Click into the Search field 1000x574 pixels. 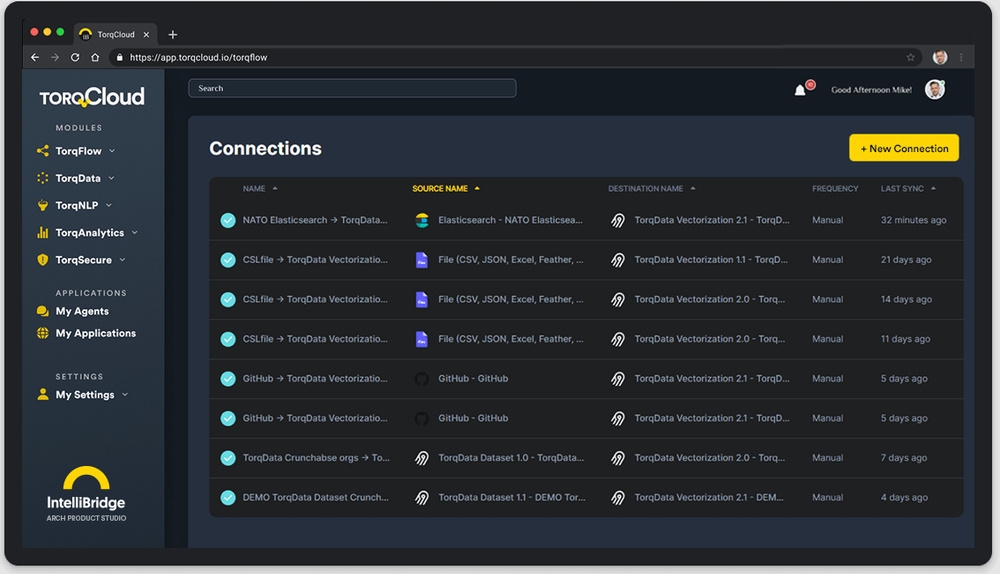point(352,89)
